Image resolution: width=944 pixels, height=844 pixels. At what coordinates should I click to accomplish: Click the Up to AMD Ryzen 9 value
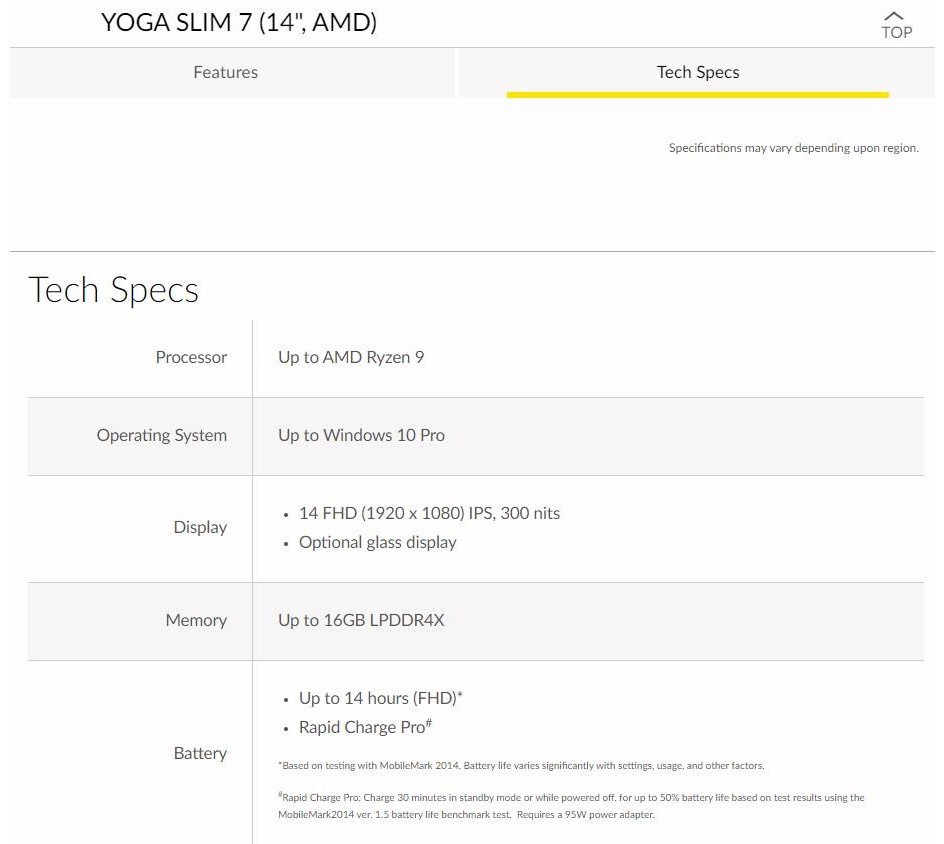351,357
